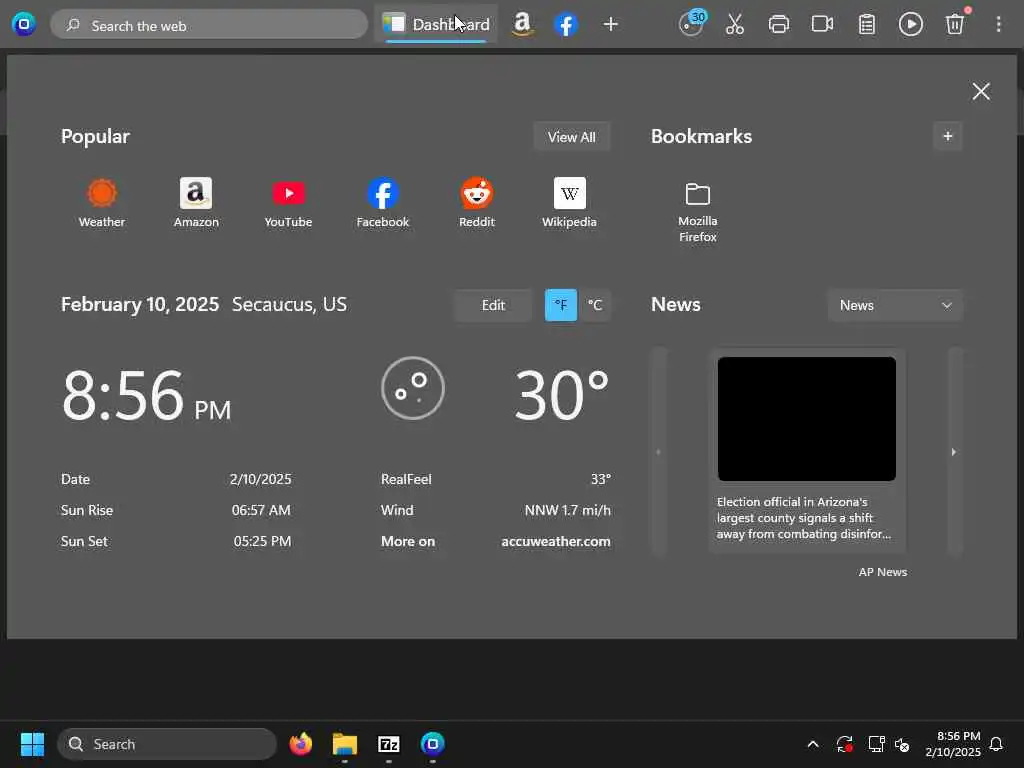This screenshot has height=768, width=1024.
Task: Click the Secaucus, US location text
Action: (289, 304)
